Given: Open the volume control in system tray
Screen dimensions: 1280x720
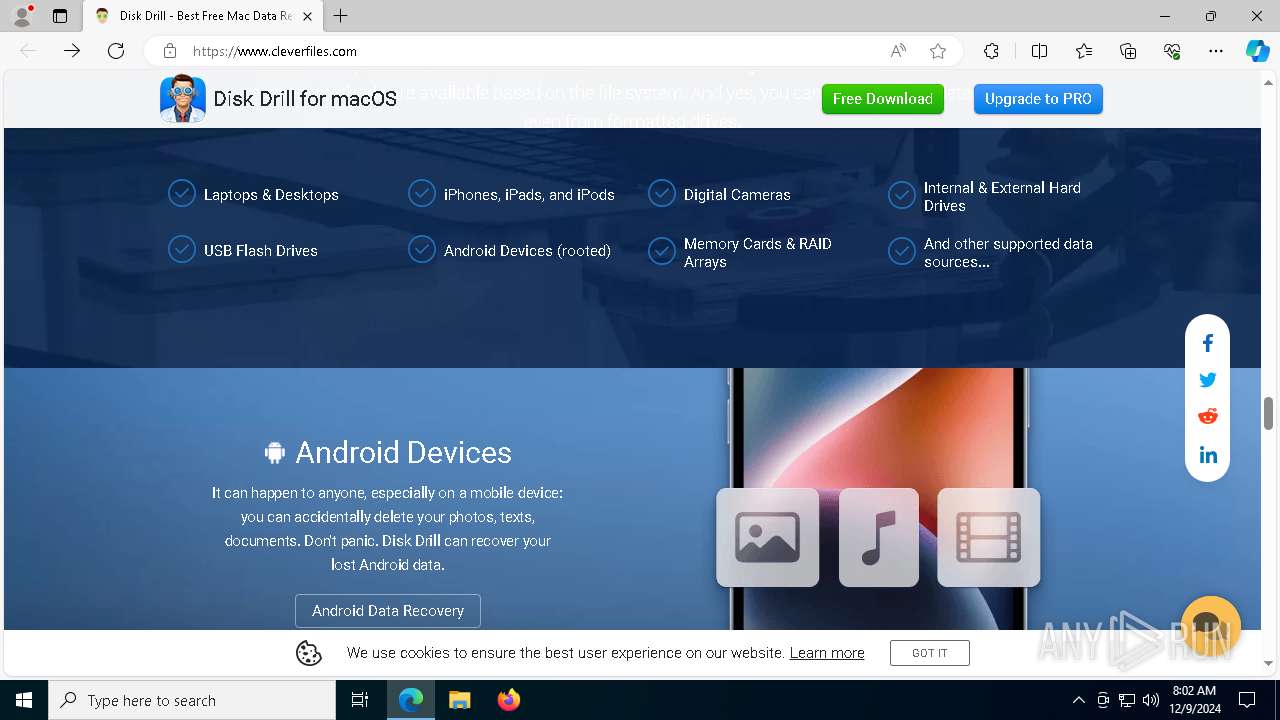Looking at the screenshot, I should tap(1150, 700).
